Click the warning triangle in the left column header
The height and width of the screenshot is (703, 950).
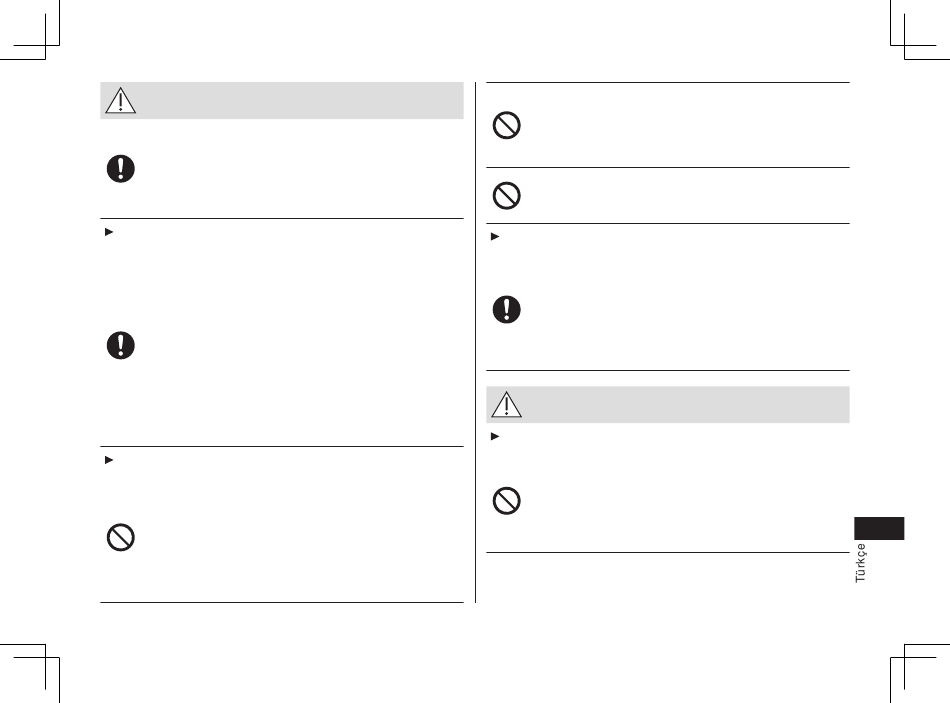tap(120, 101)
